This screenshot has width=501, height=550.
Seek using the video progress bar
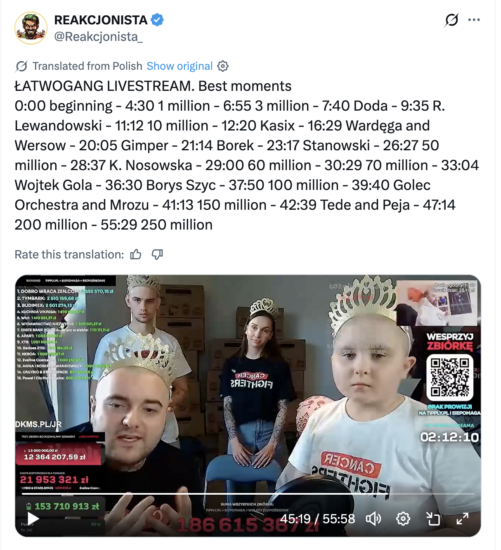point(248,494)
